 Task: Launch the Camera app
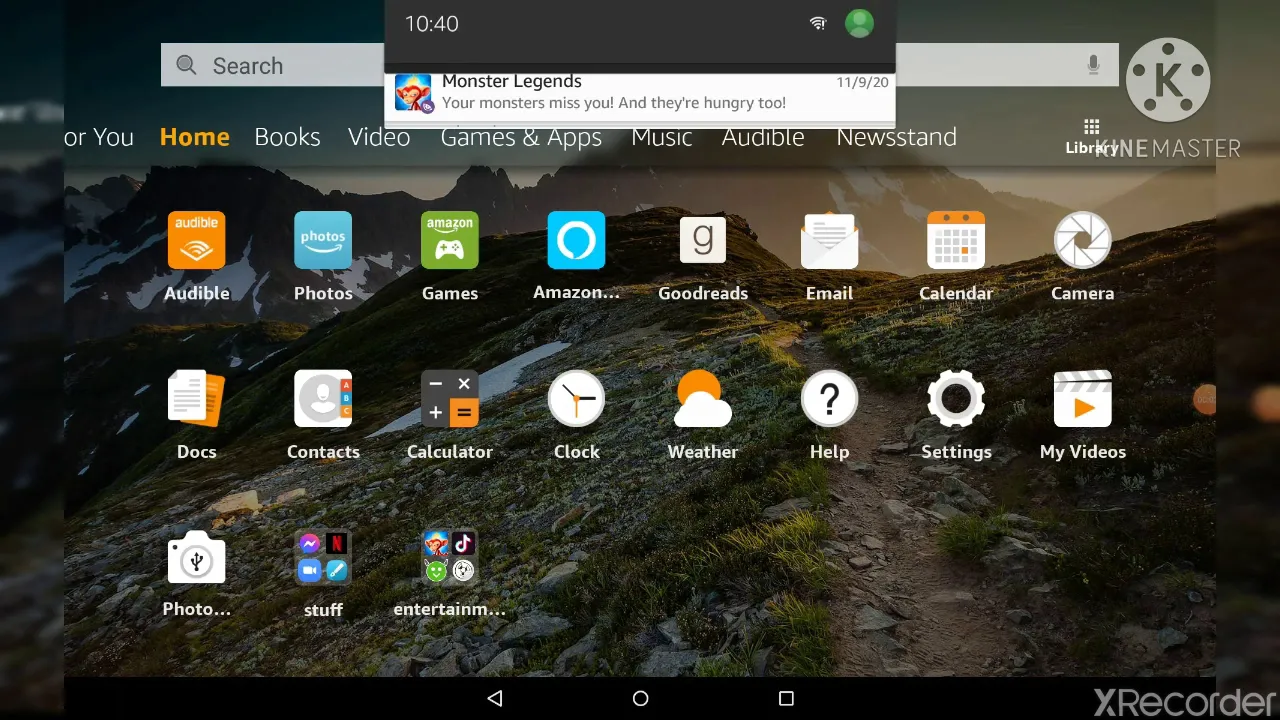(1083, 240)
